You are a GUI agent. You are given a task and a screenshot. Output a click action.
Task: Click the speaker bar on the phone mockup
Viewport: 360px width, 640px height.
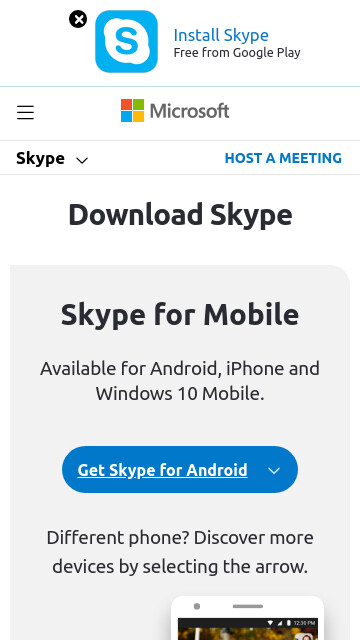coord(248,607)
